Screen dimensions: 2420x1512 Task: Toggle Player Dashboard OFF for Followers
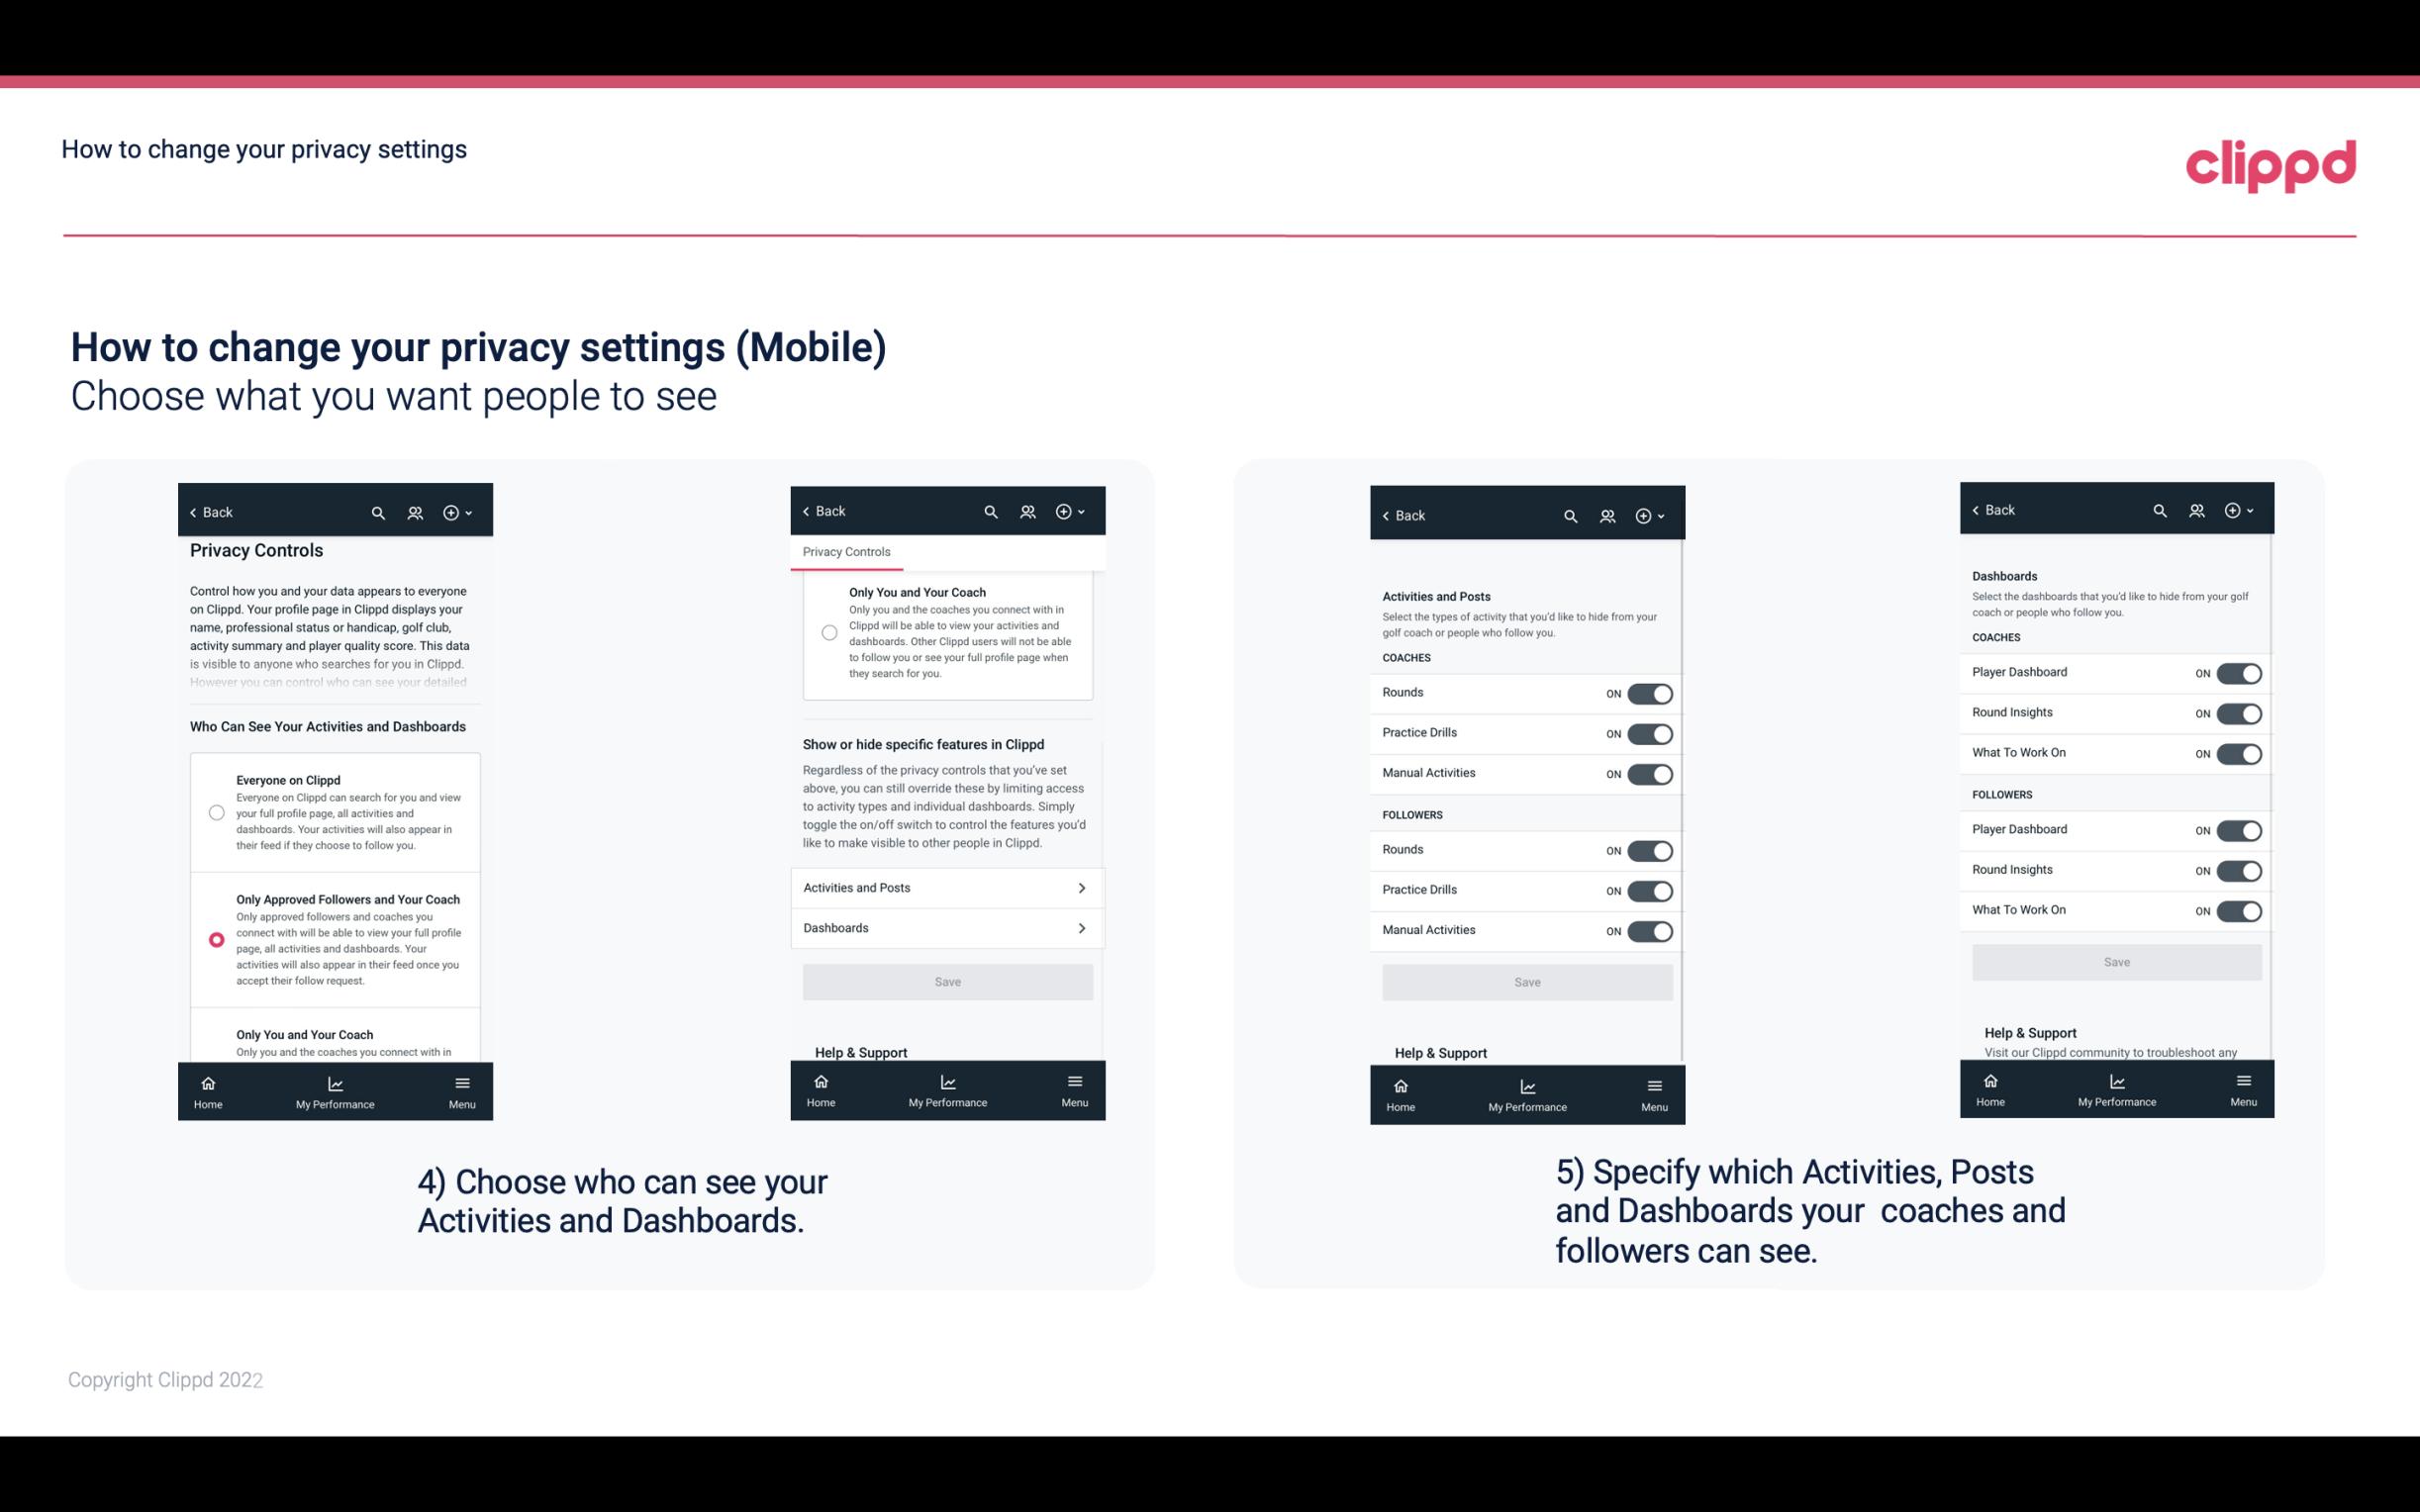point(2239,829)
